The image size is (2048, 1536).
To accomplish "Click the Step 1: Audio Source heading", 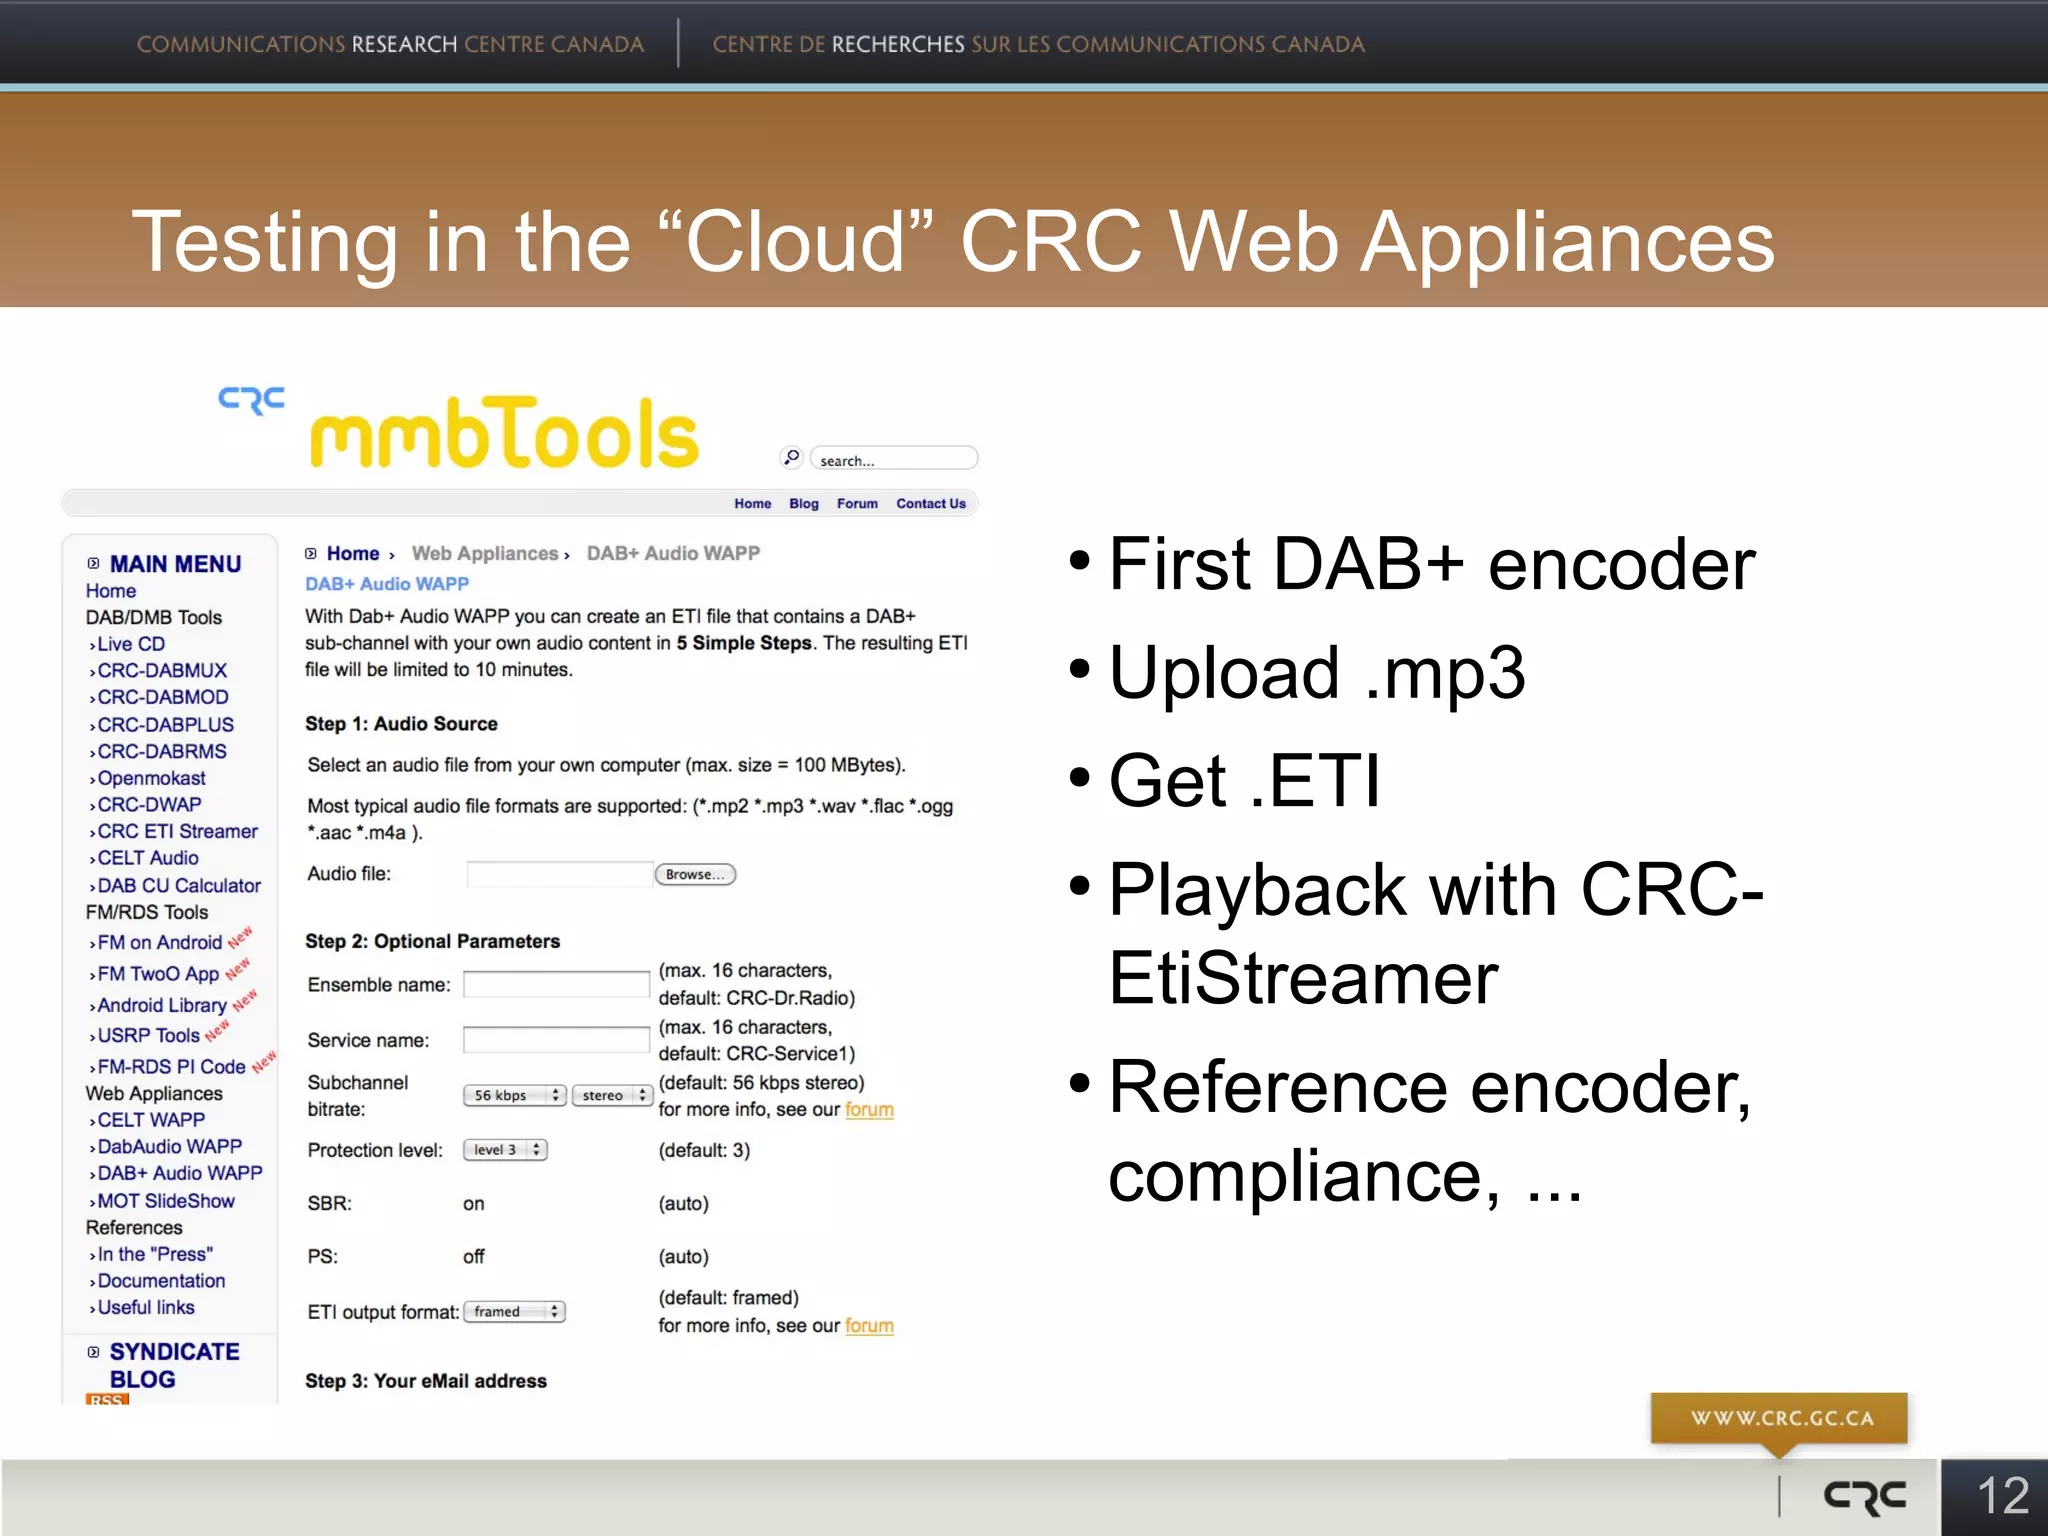I will pyautogui.click(x=401, y=724).
